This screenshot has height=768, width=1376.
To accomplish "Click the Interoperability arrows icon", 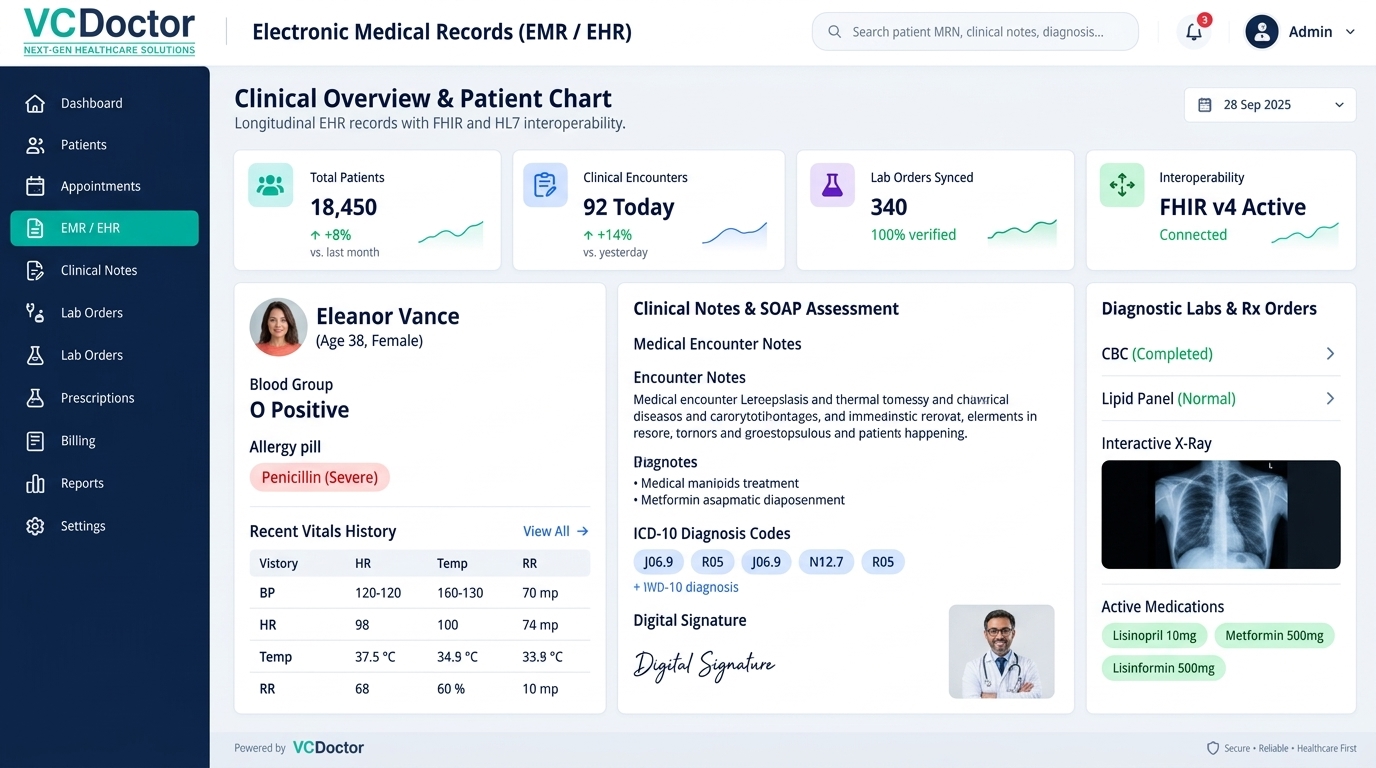I will tap(1122, 185).
